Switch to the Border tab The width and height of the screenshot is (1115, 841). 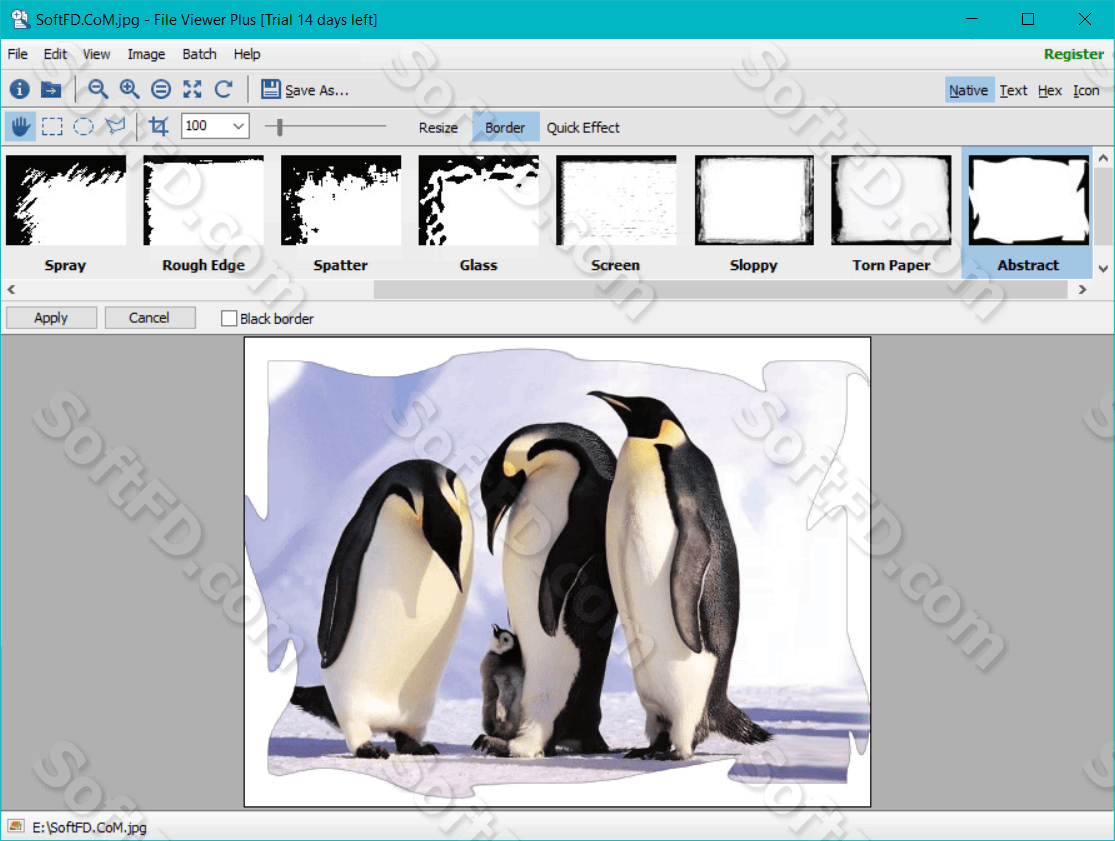tap(505, 128)
